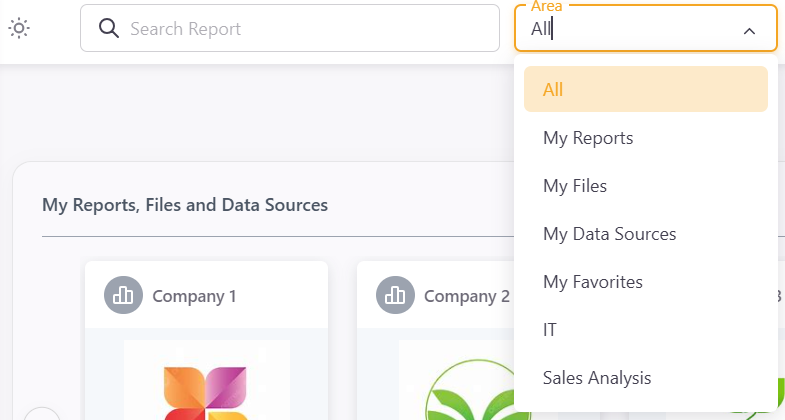
Task: Click the Company 1 colorful logo thumbnail
Action: [x=207, y=385]
